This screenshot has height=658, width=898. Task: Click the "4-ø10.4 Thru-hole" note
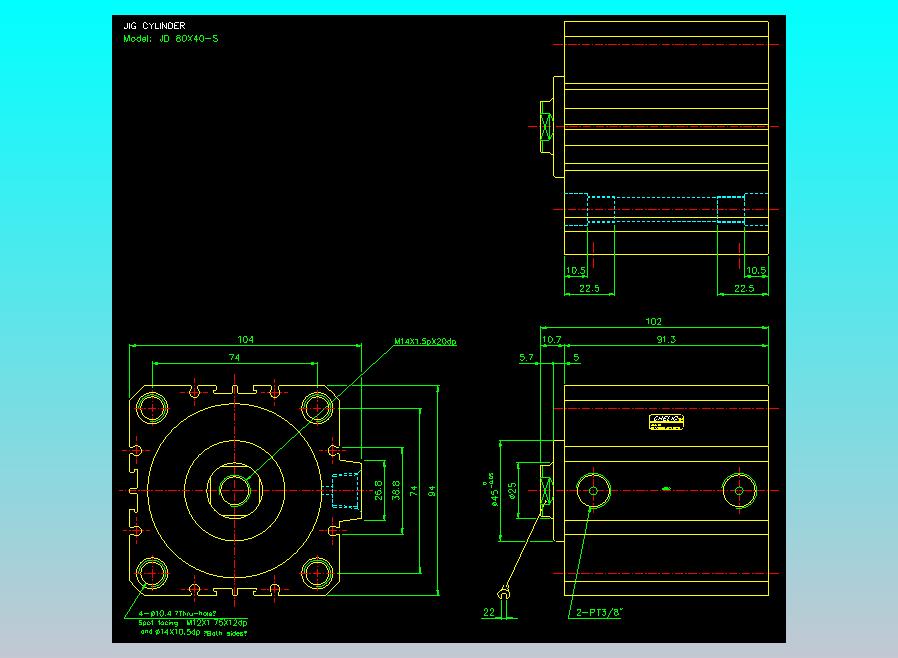click(x=177, y=613)
